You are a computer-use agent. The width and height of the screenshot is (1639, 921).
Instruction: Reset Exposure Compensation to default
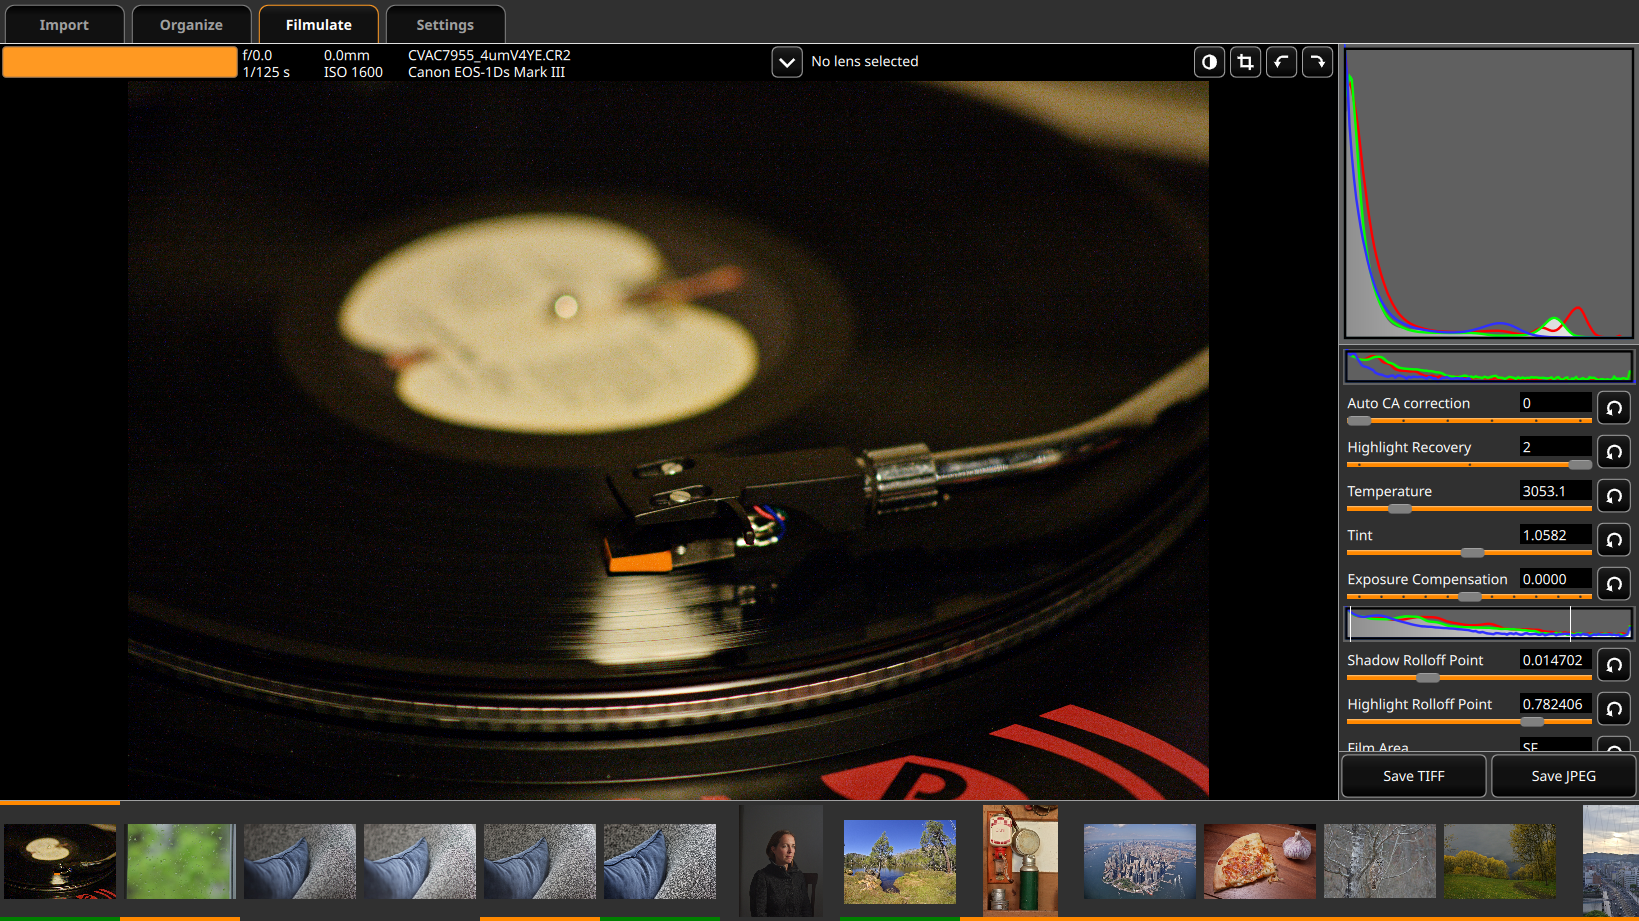[1614, 584]
